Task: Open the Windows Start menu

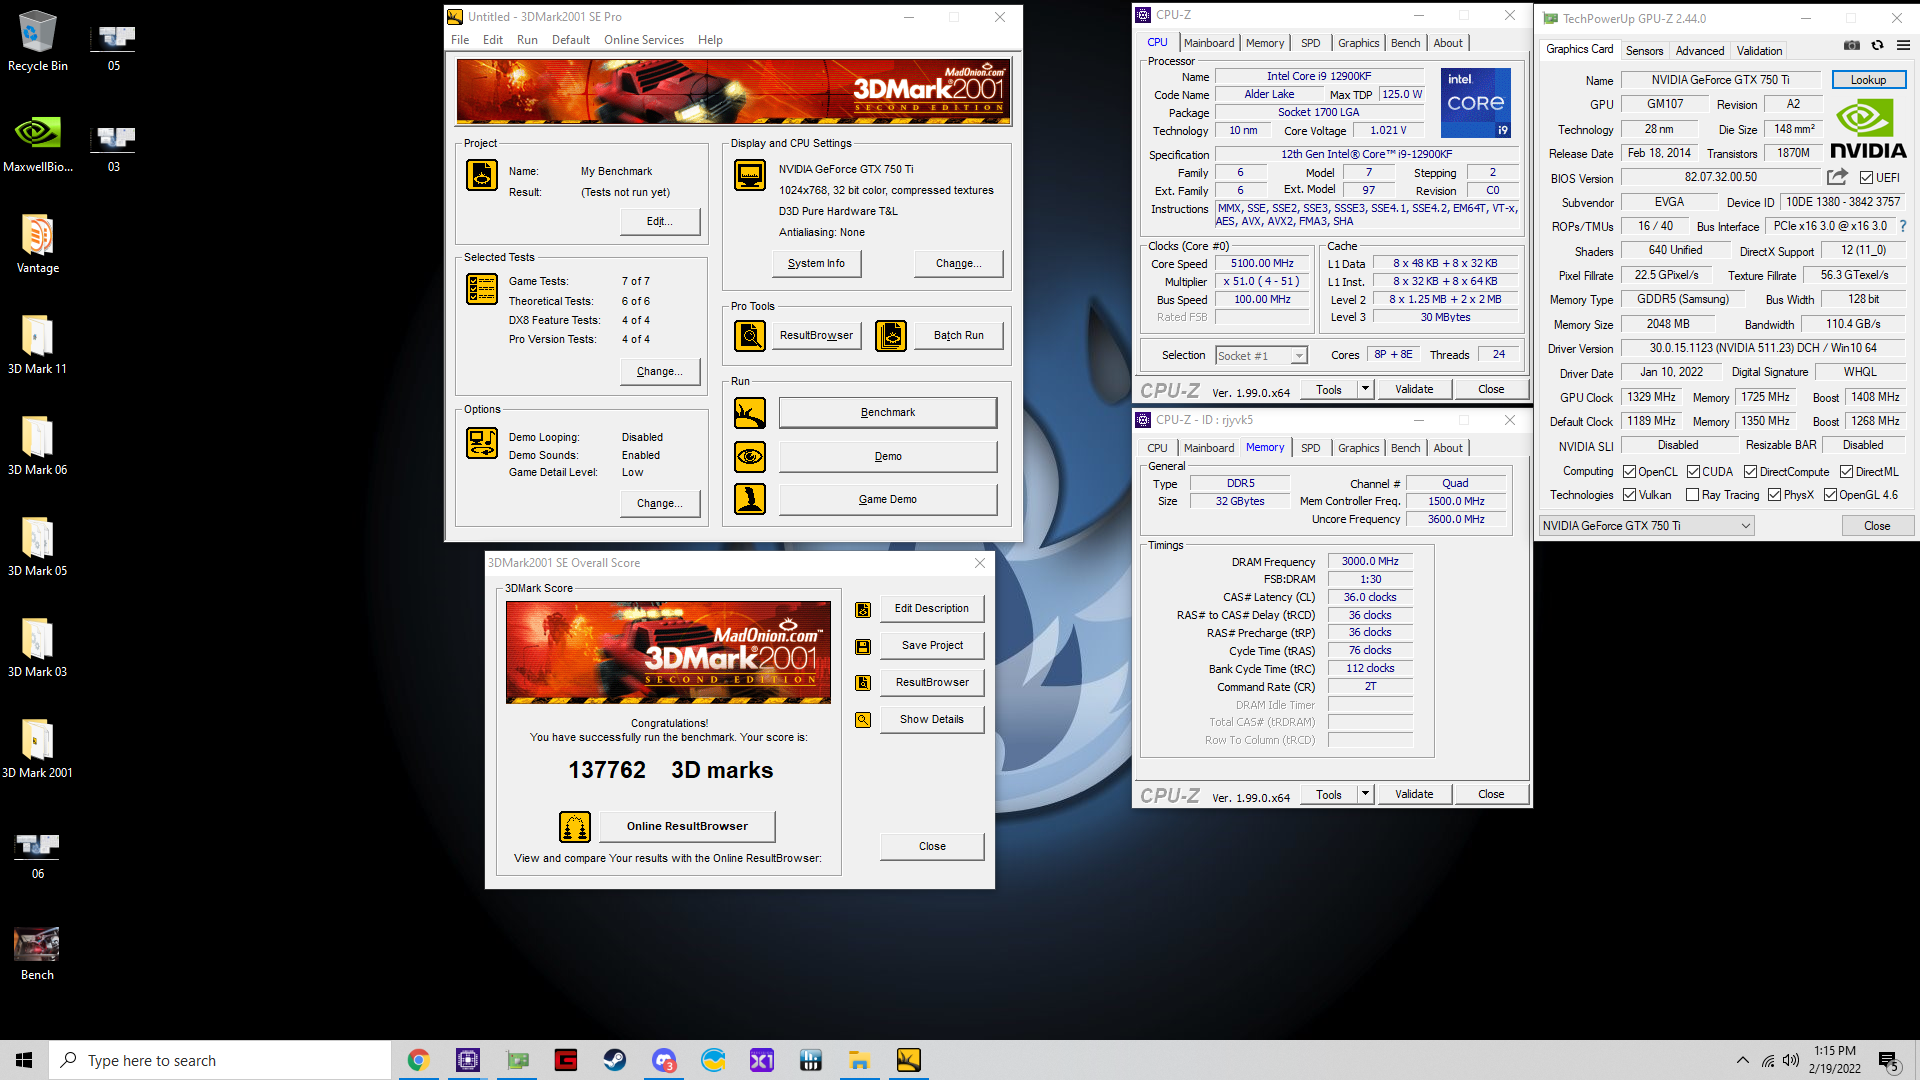Action: (24, 1060)
